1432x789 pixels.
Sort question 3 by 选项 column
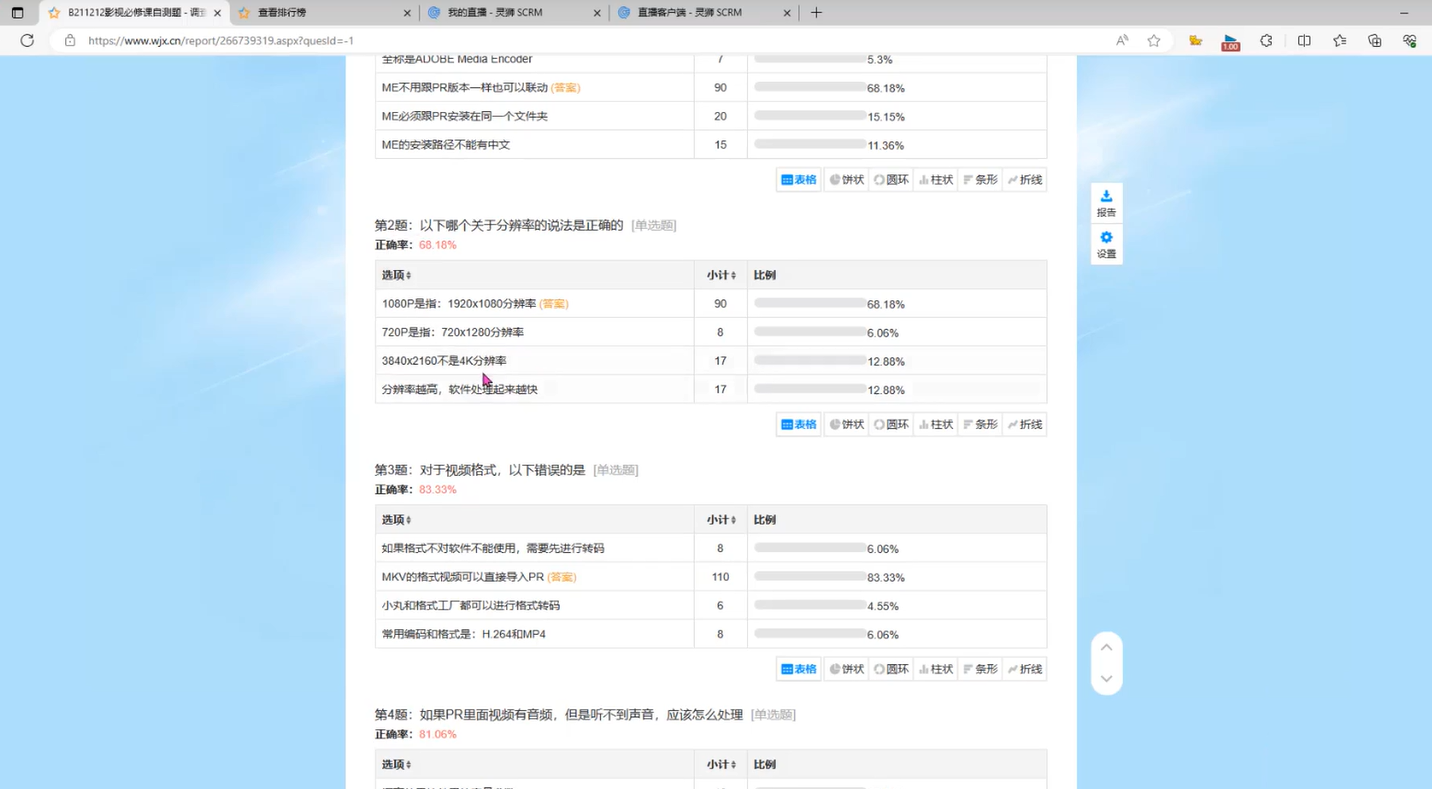[x=396, y=520]
